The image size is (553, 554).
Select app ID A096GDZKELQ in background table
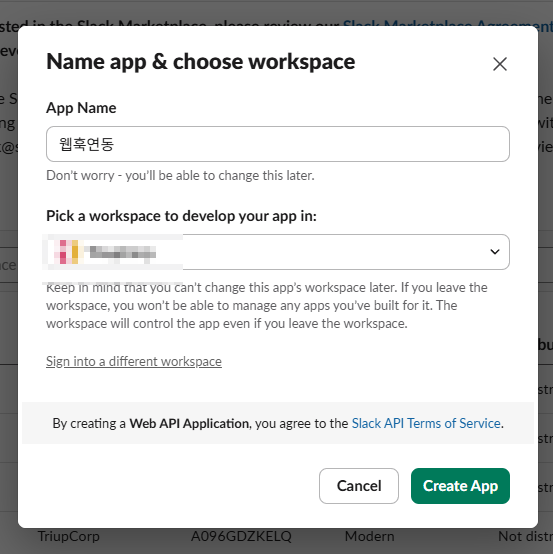tap(241, 536)
